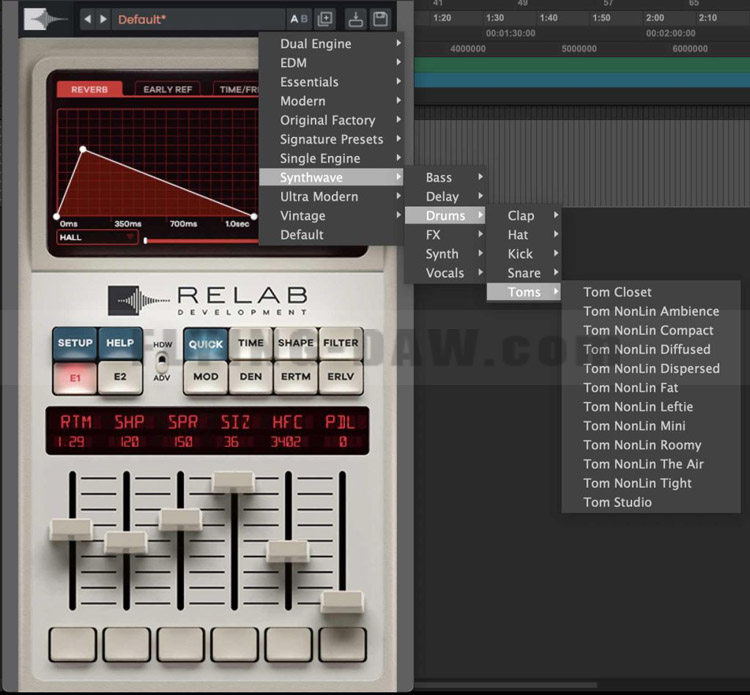Click the blank button under PDL fader
Viewport: 750px width, 695px height.
coord(342,644)
